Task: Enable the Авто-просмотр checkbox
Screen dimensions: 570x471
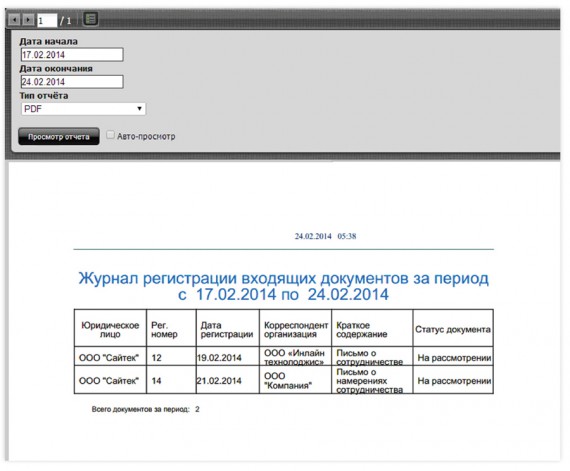Action: [x=110, y=135]
